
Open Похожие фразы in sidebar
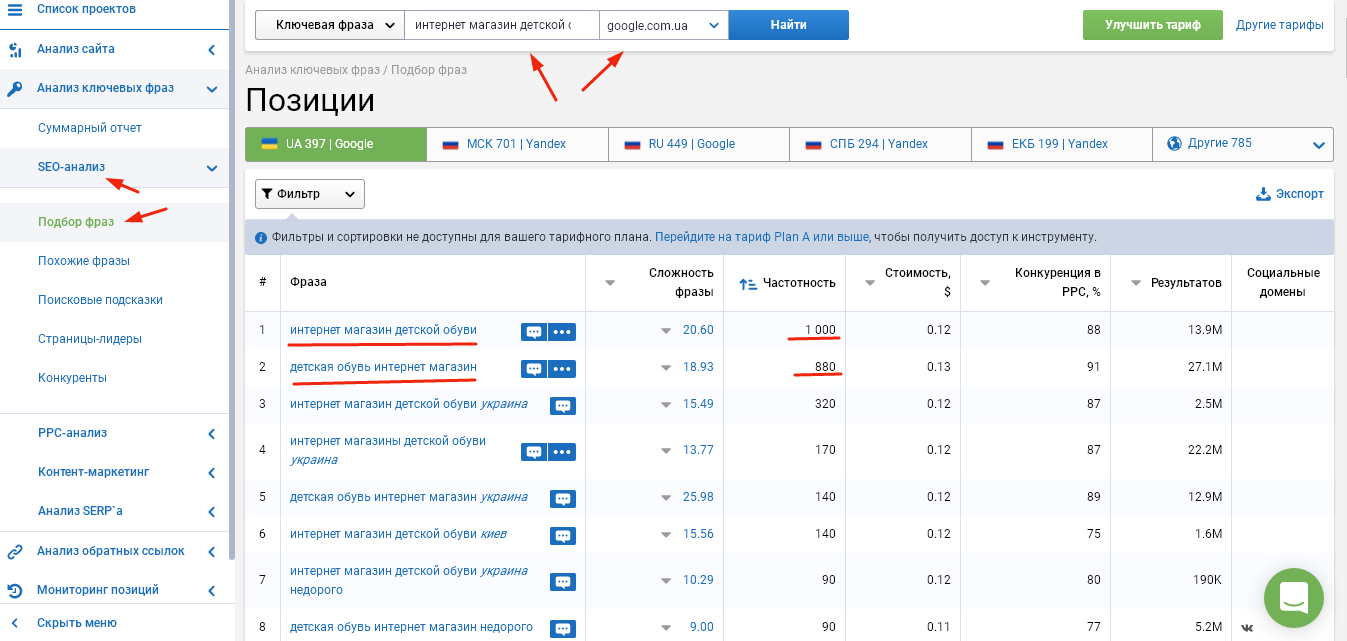click(84, 261)
